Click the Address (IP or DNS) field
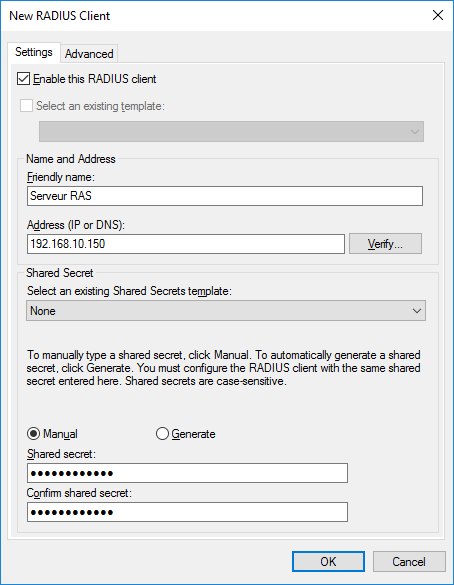The width and height of the screenshot is (454, 585). [x=186, y=244]
